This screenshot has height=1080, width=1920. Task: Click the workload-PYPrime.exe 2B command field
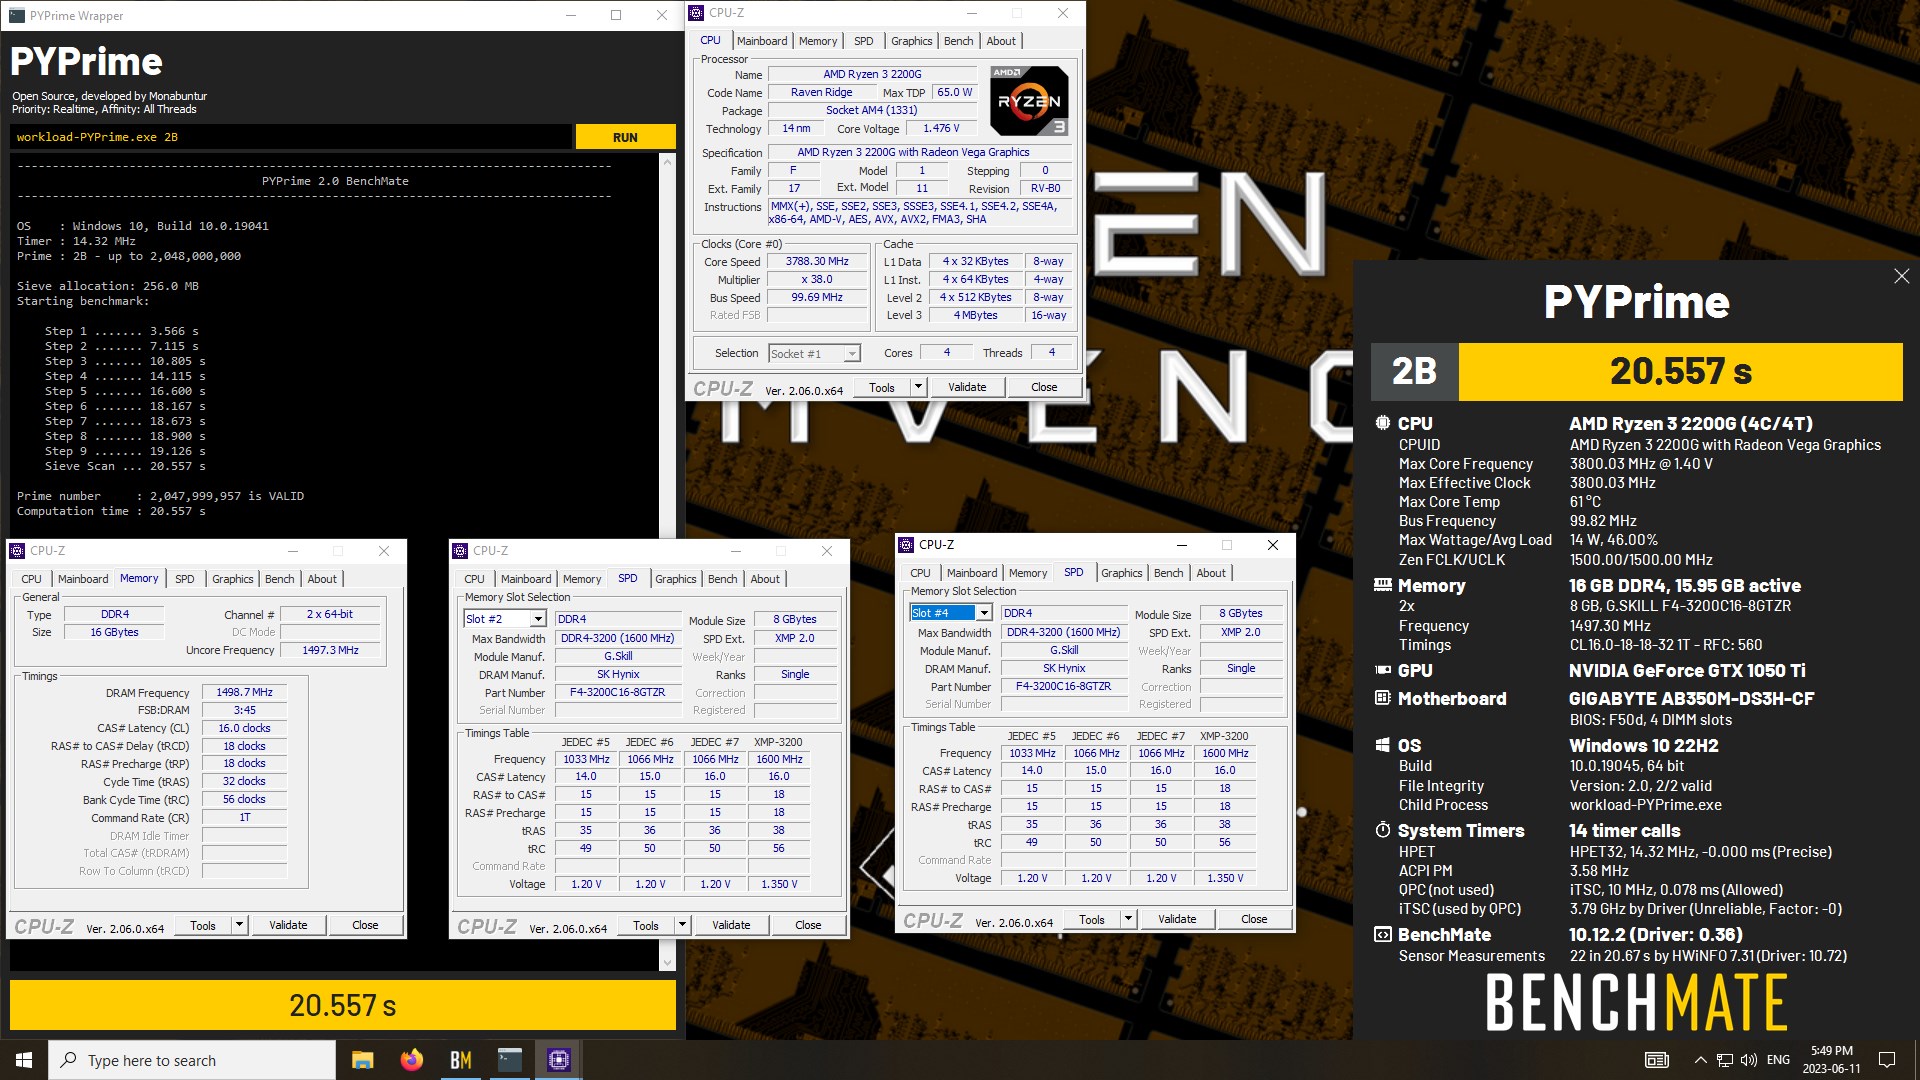pos(291,137)
